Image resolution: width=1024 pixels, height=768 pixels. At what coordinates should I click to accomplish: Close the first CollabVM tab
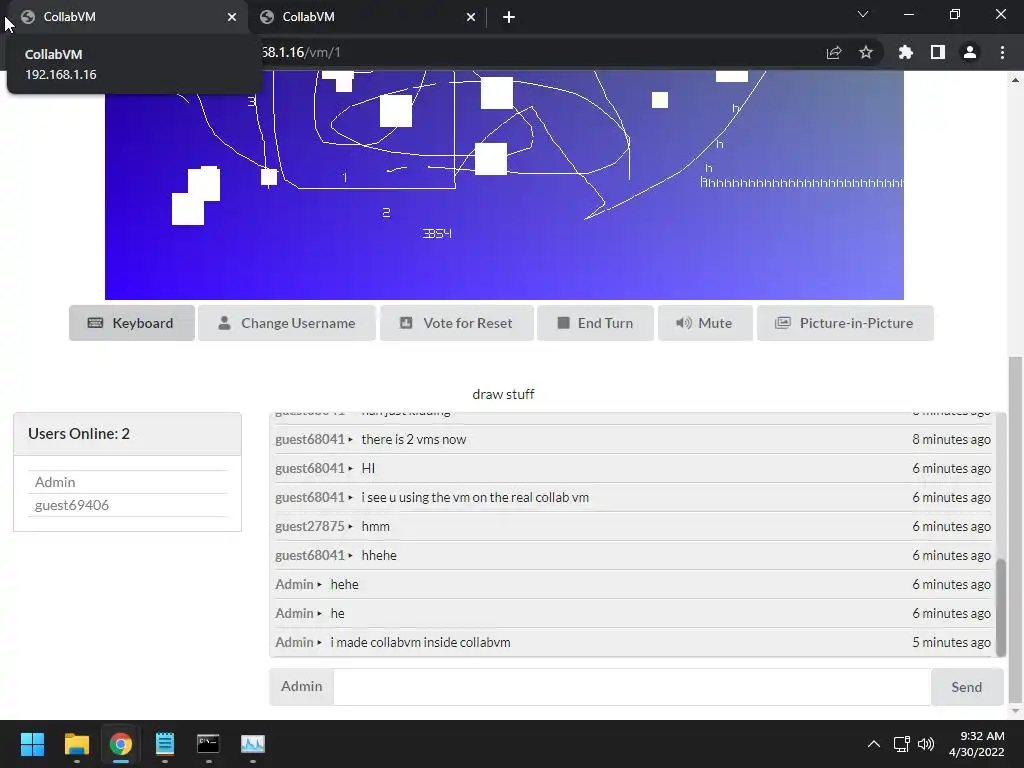coord(232,17)
